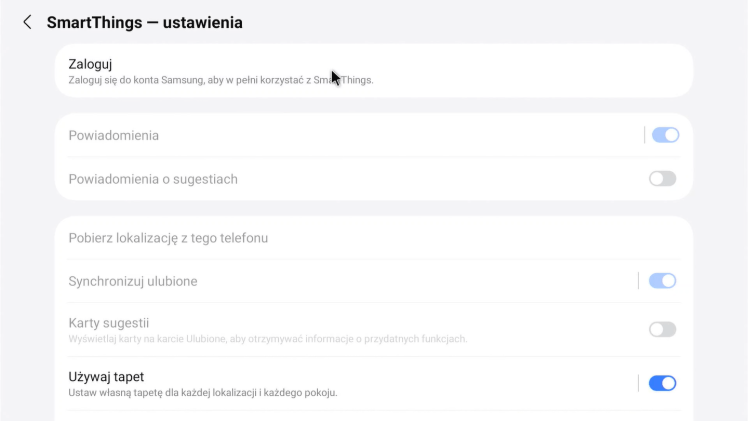Screen dimensions: 748x421
Task: Disable the Powiadomienia toggle
Action: [665, 135]
